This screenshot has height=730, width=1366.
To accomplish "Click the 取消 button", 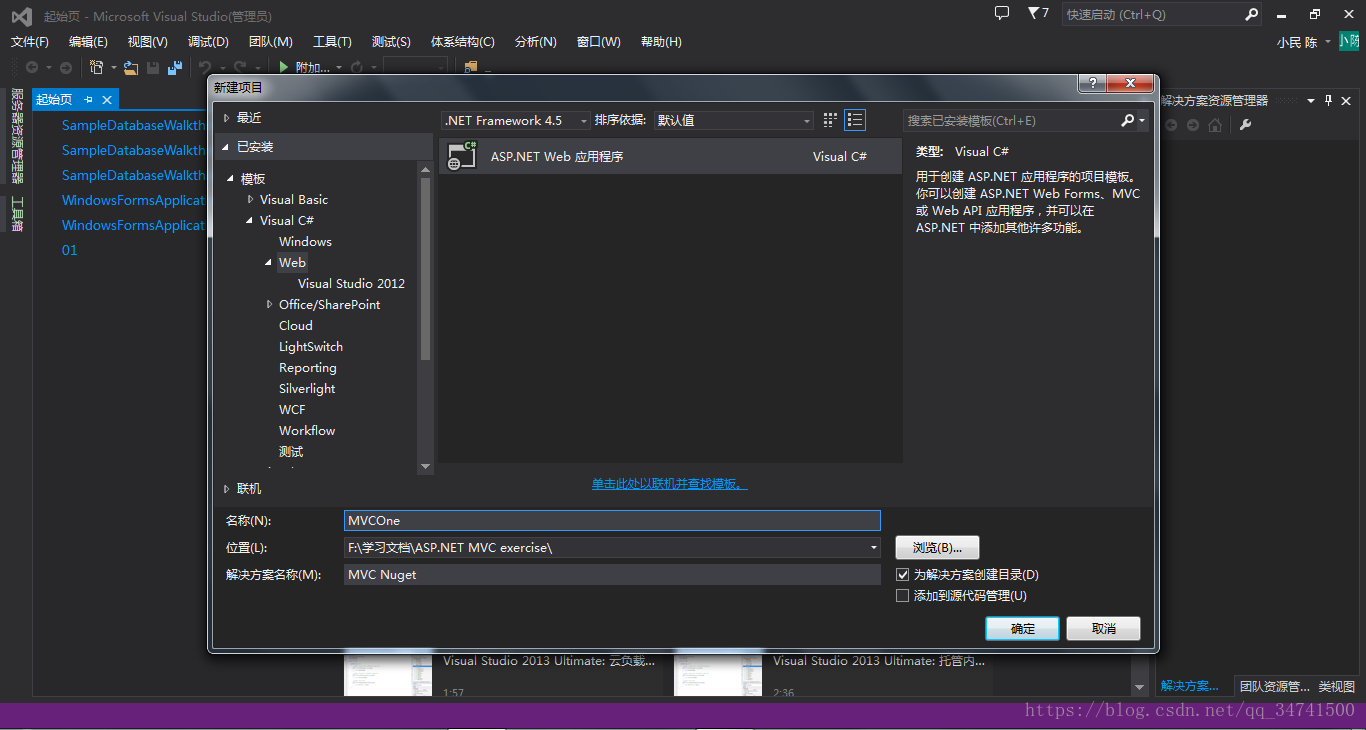I will click(1103, 628).
